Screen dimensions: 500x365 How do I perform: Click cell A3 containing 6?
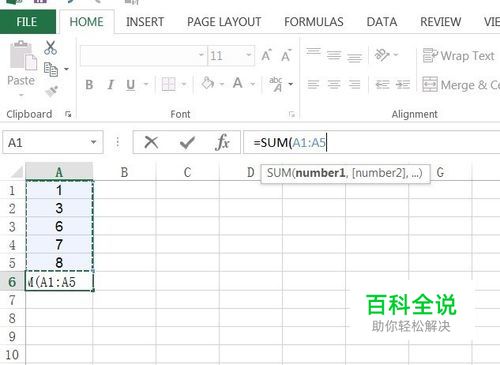click(x=59, y=226)
